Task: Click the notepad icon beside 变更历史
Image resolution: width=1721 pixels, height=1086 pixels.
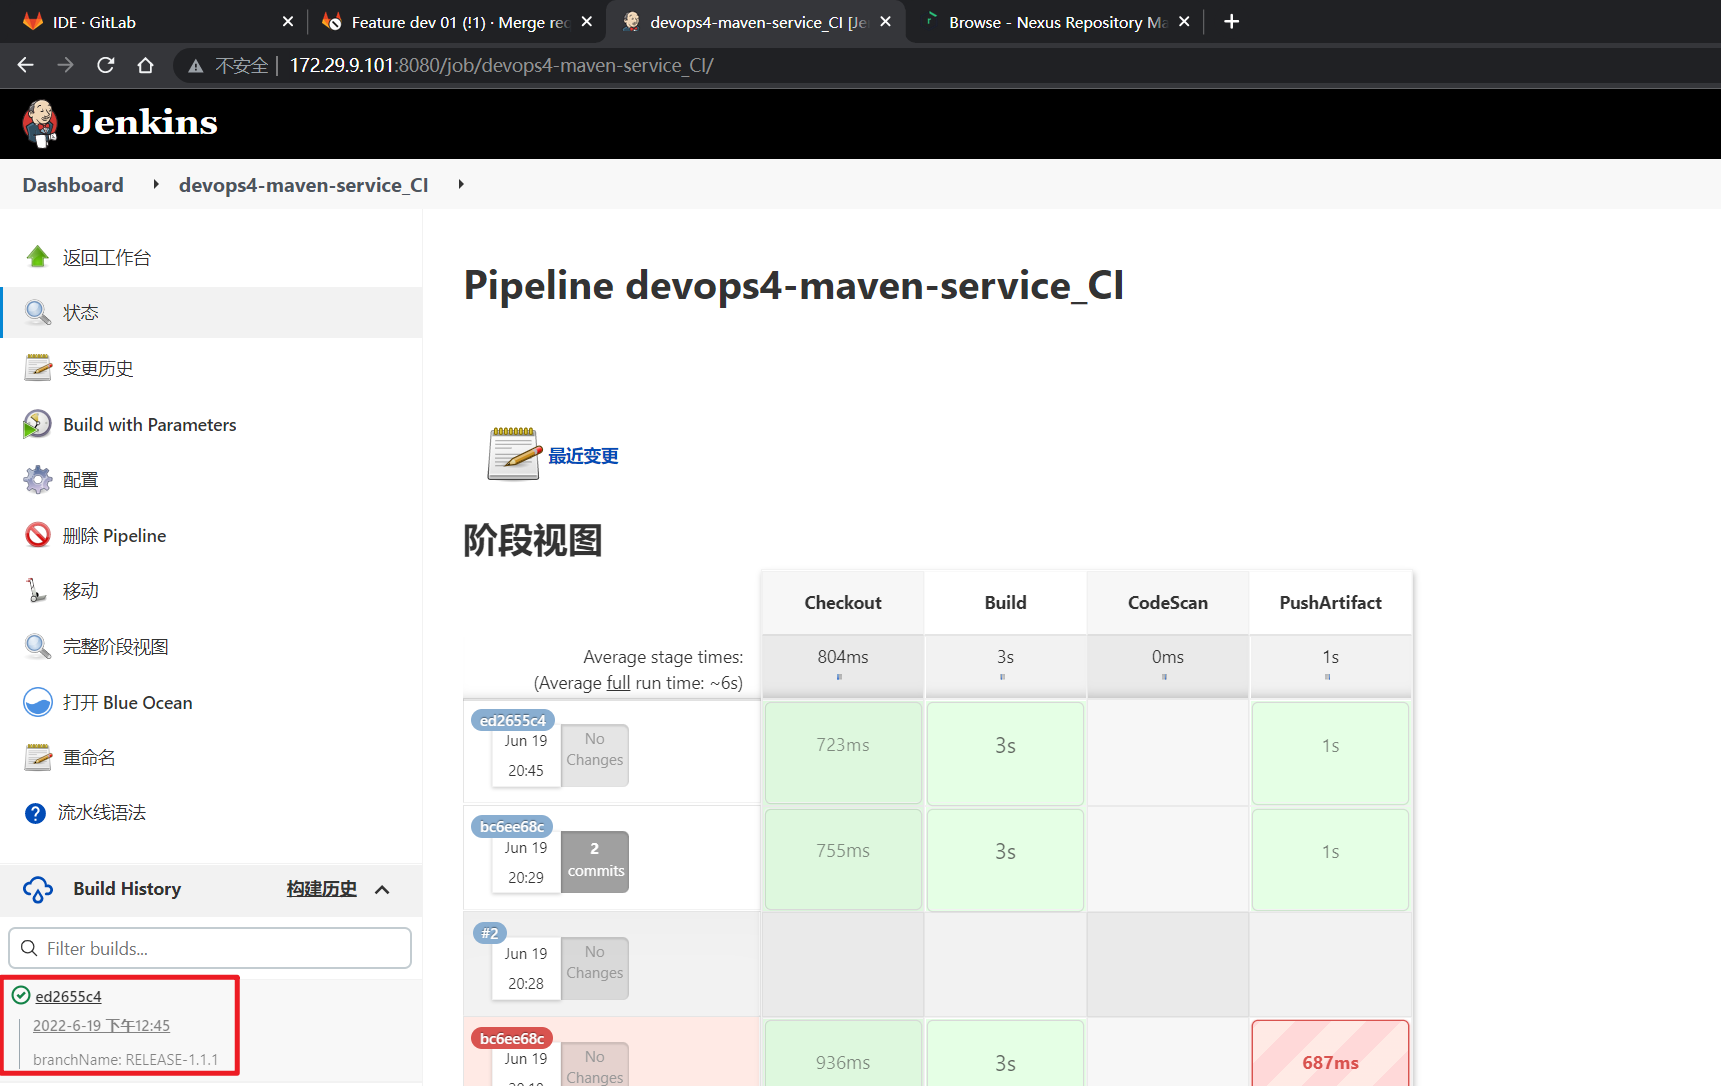Action: (38, 368)
